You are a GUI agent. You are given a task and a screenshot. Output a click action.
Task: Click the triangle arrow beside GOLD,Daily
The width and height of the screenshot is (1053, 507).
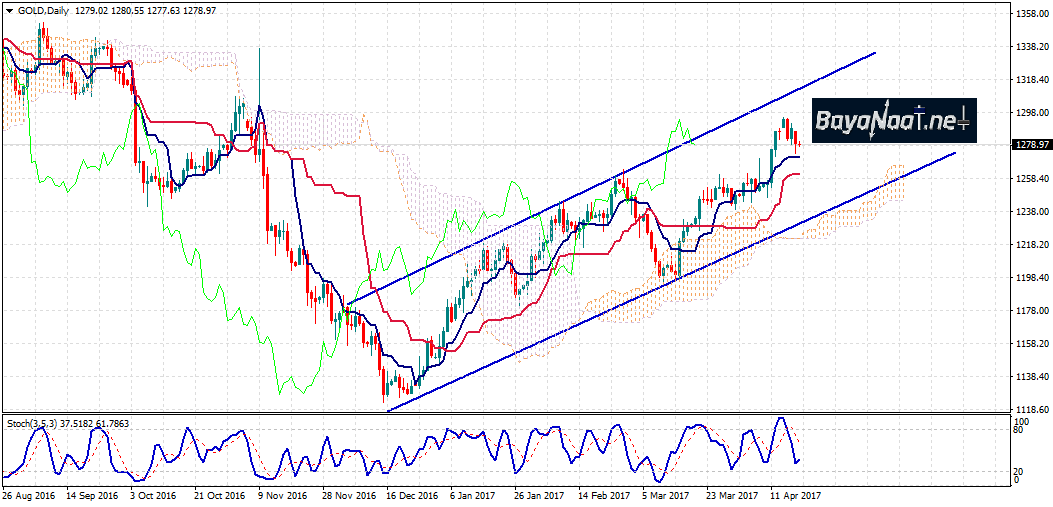point(8,10)
